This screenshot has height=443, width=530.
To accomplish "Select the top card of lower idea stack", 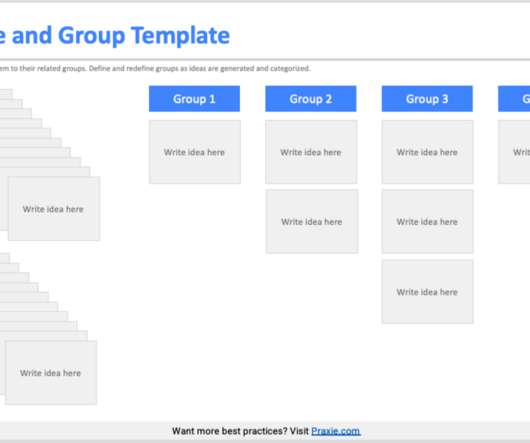I will 51,372.
